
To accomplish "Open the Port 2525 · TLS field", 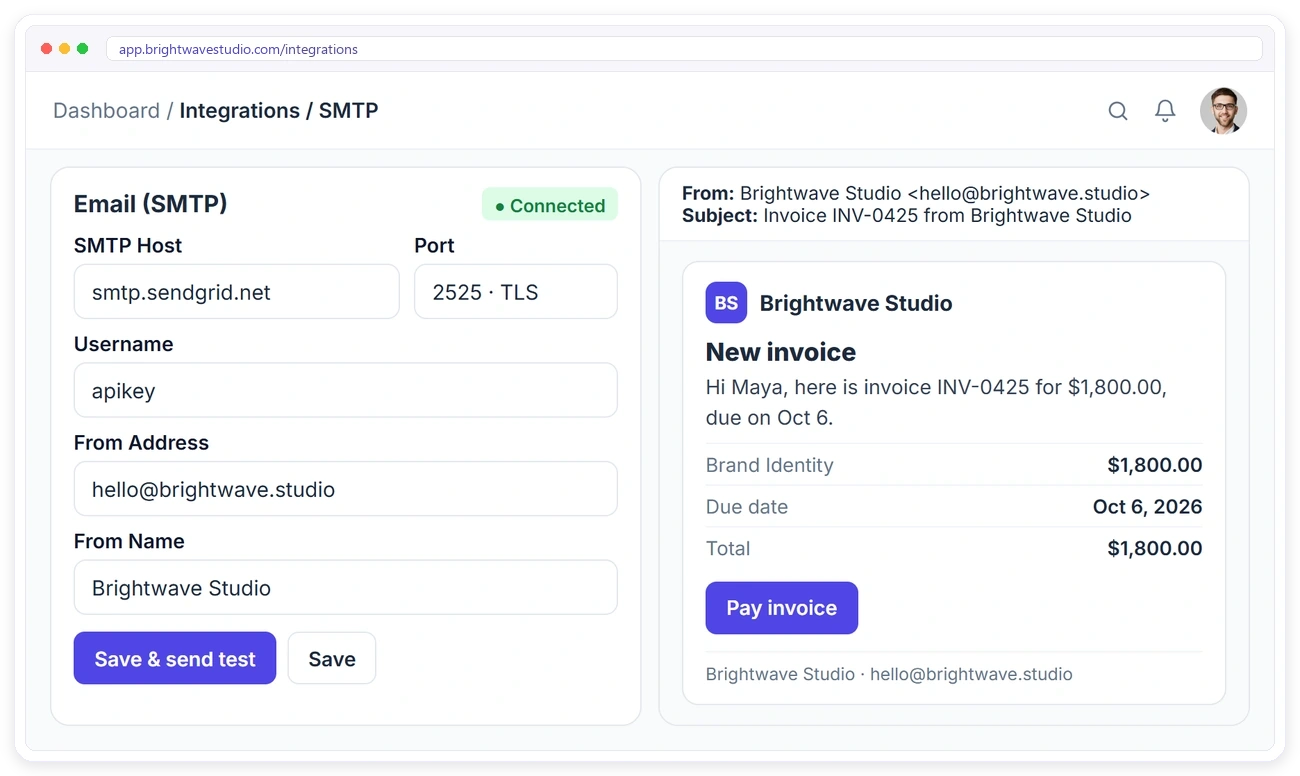I will [x=516, y=292].
